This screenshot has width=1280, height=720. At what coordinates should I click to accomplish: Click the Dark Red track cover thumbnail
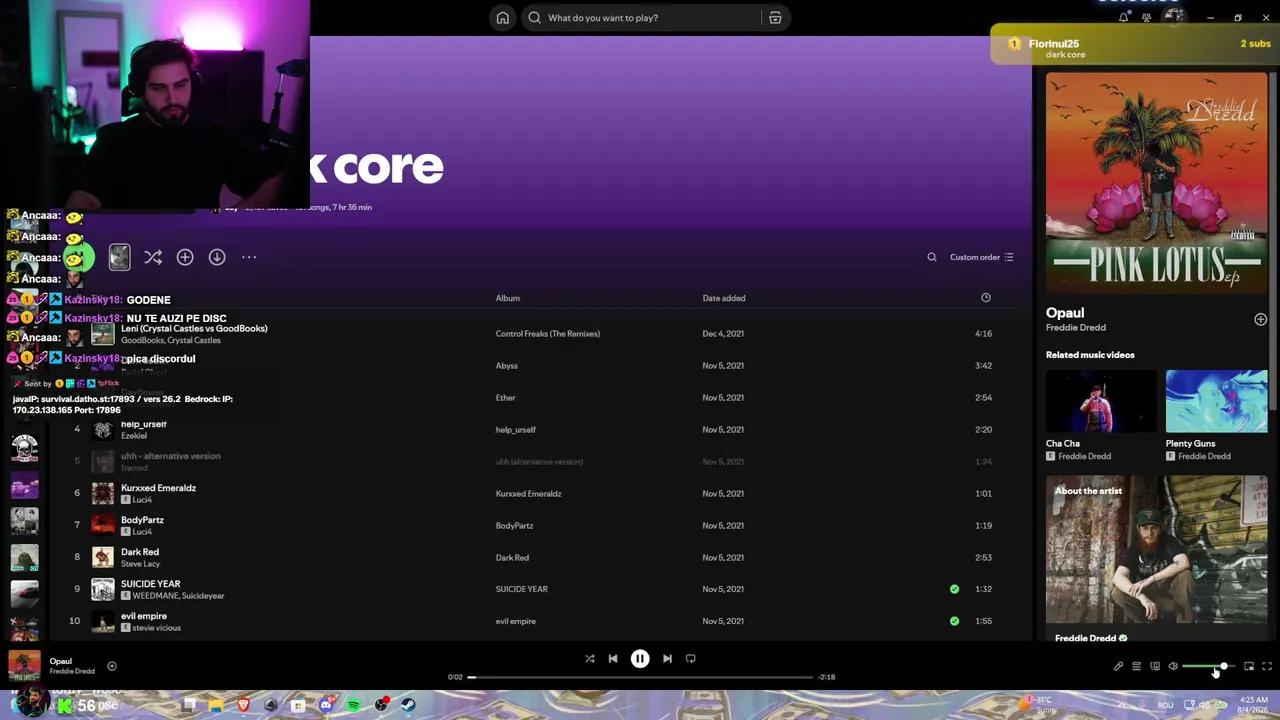[103, 557]
